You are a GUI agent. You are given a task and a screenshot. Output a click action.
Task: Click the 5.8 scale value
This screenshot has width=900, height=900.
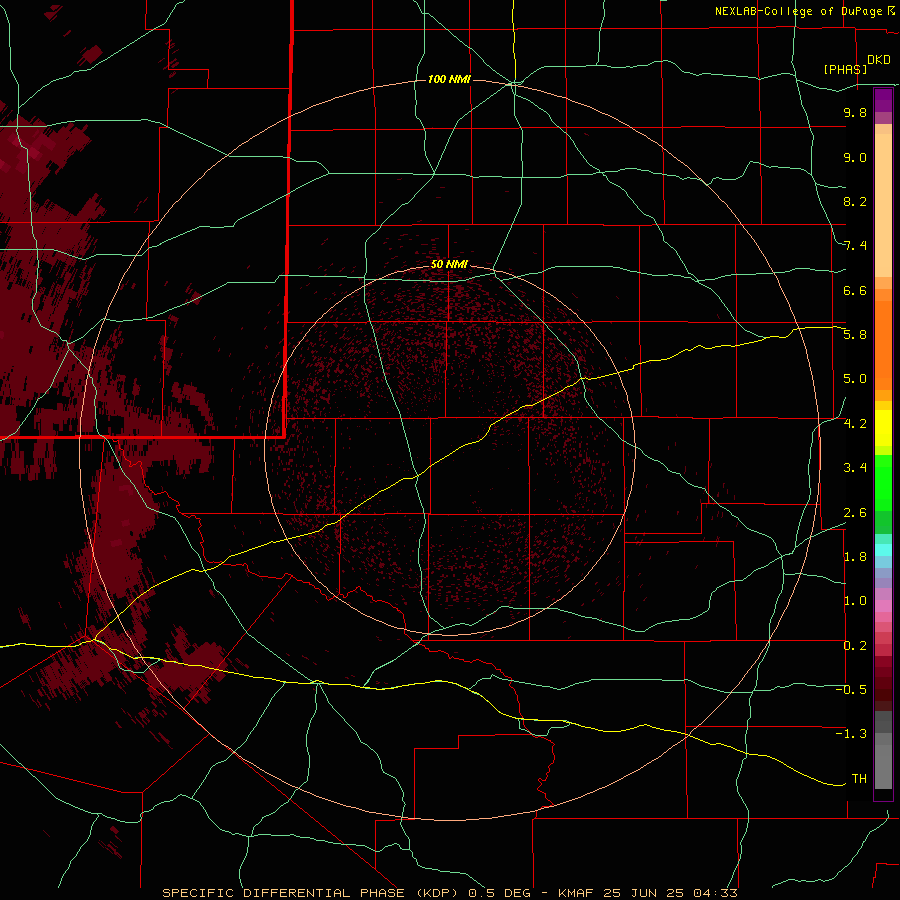(855, 335)
